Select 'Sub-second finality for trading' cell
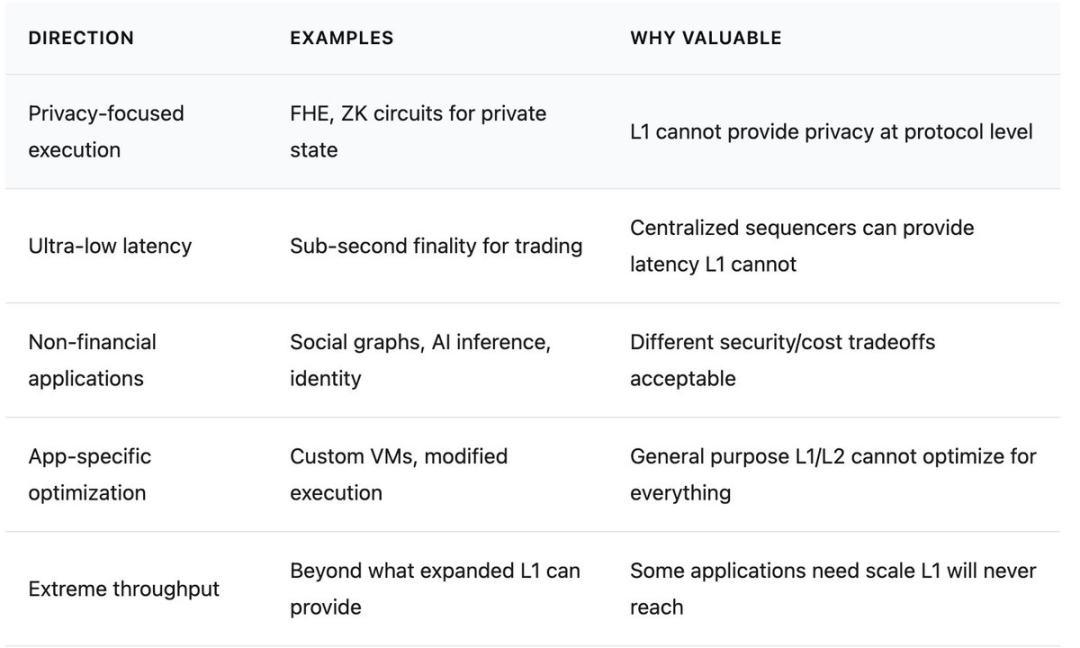This screenshot has height=648, width=1080. click(x=436, y=246)
